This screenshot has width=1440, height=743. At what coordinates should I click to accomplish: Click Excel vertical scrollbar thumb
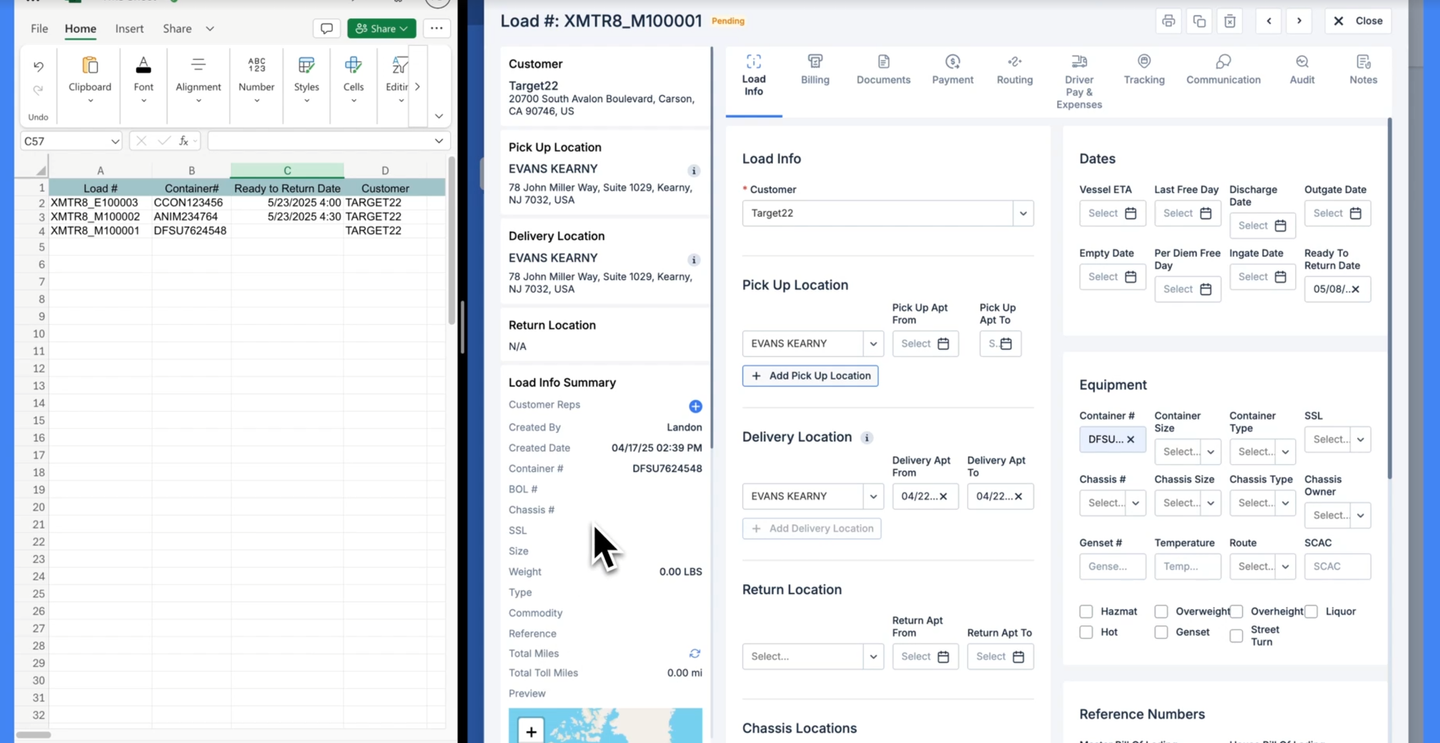point(451,240)
